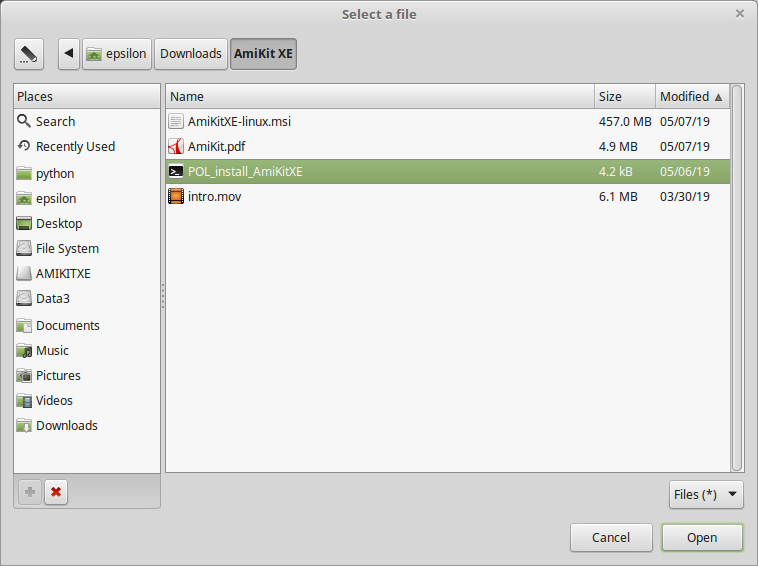
Task: Click the 6.1 MB size cell
Action: click(618, 197)
